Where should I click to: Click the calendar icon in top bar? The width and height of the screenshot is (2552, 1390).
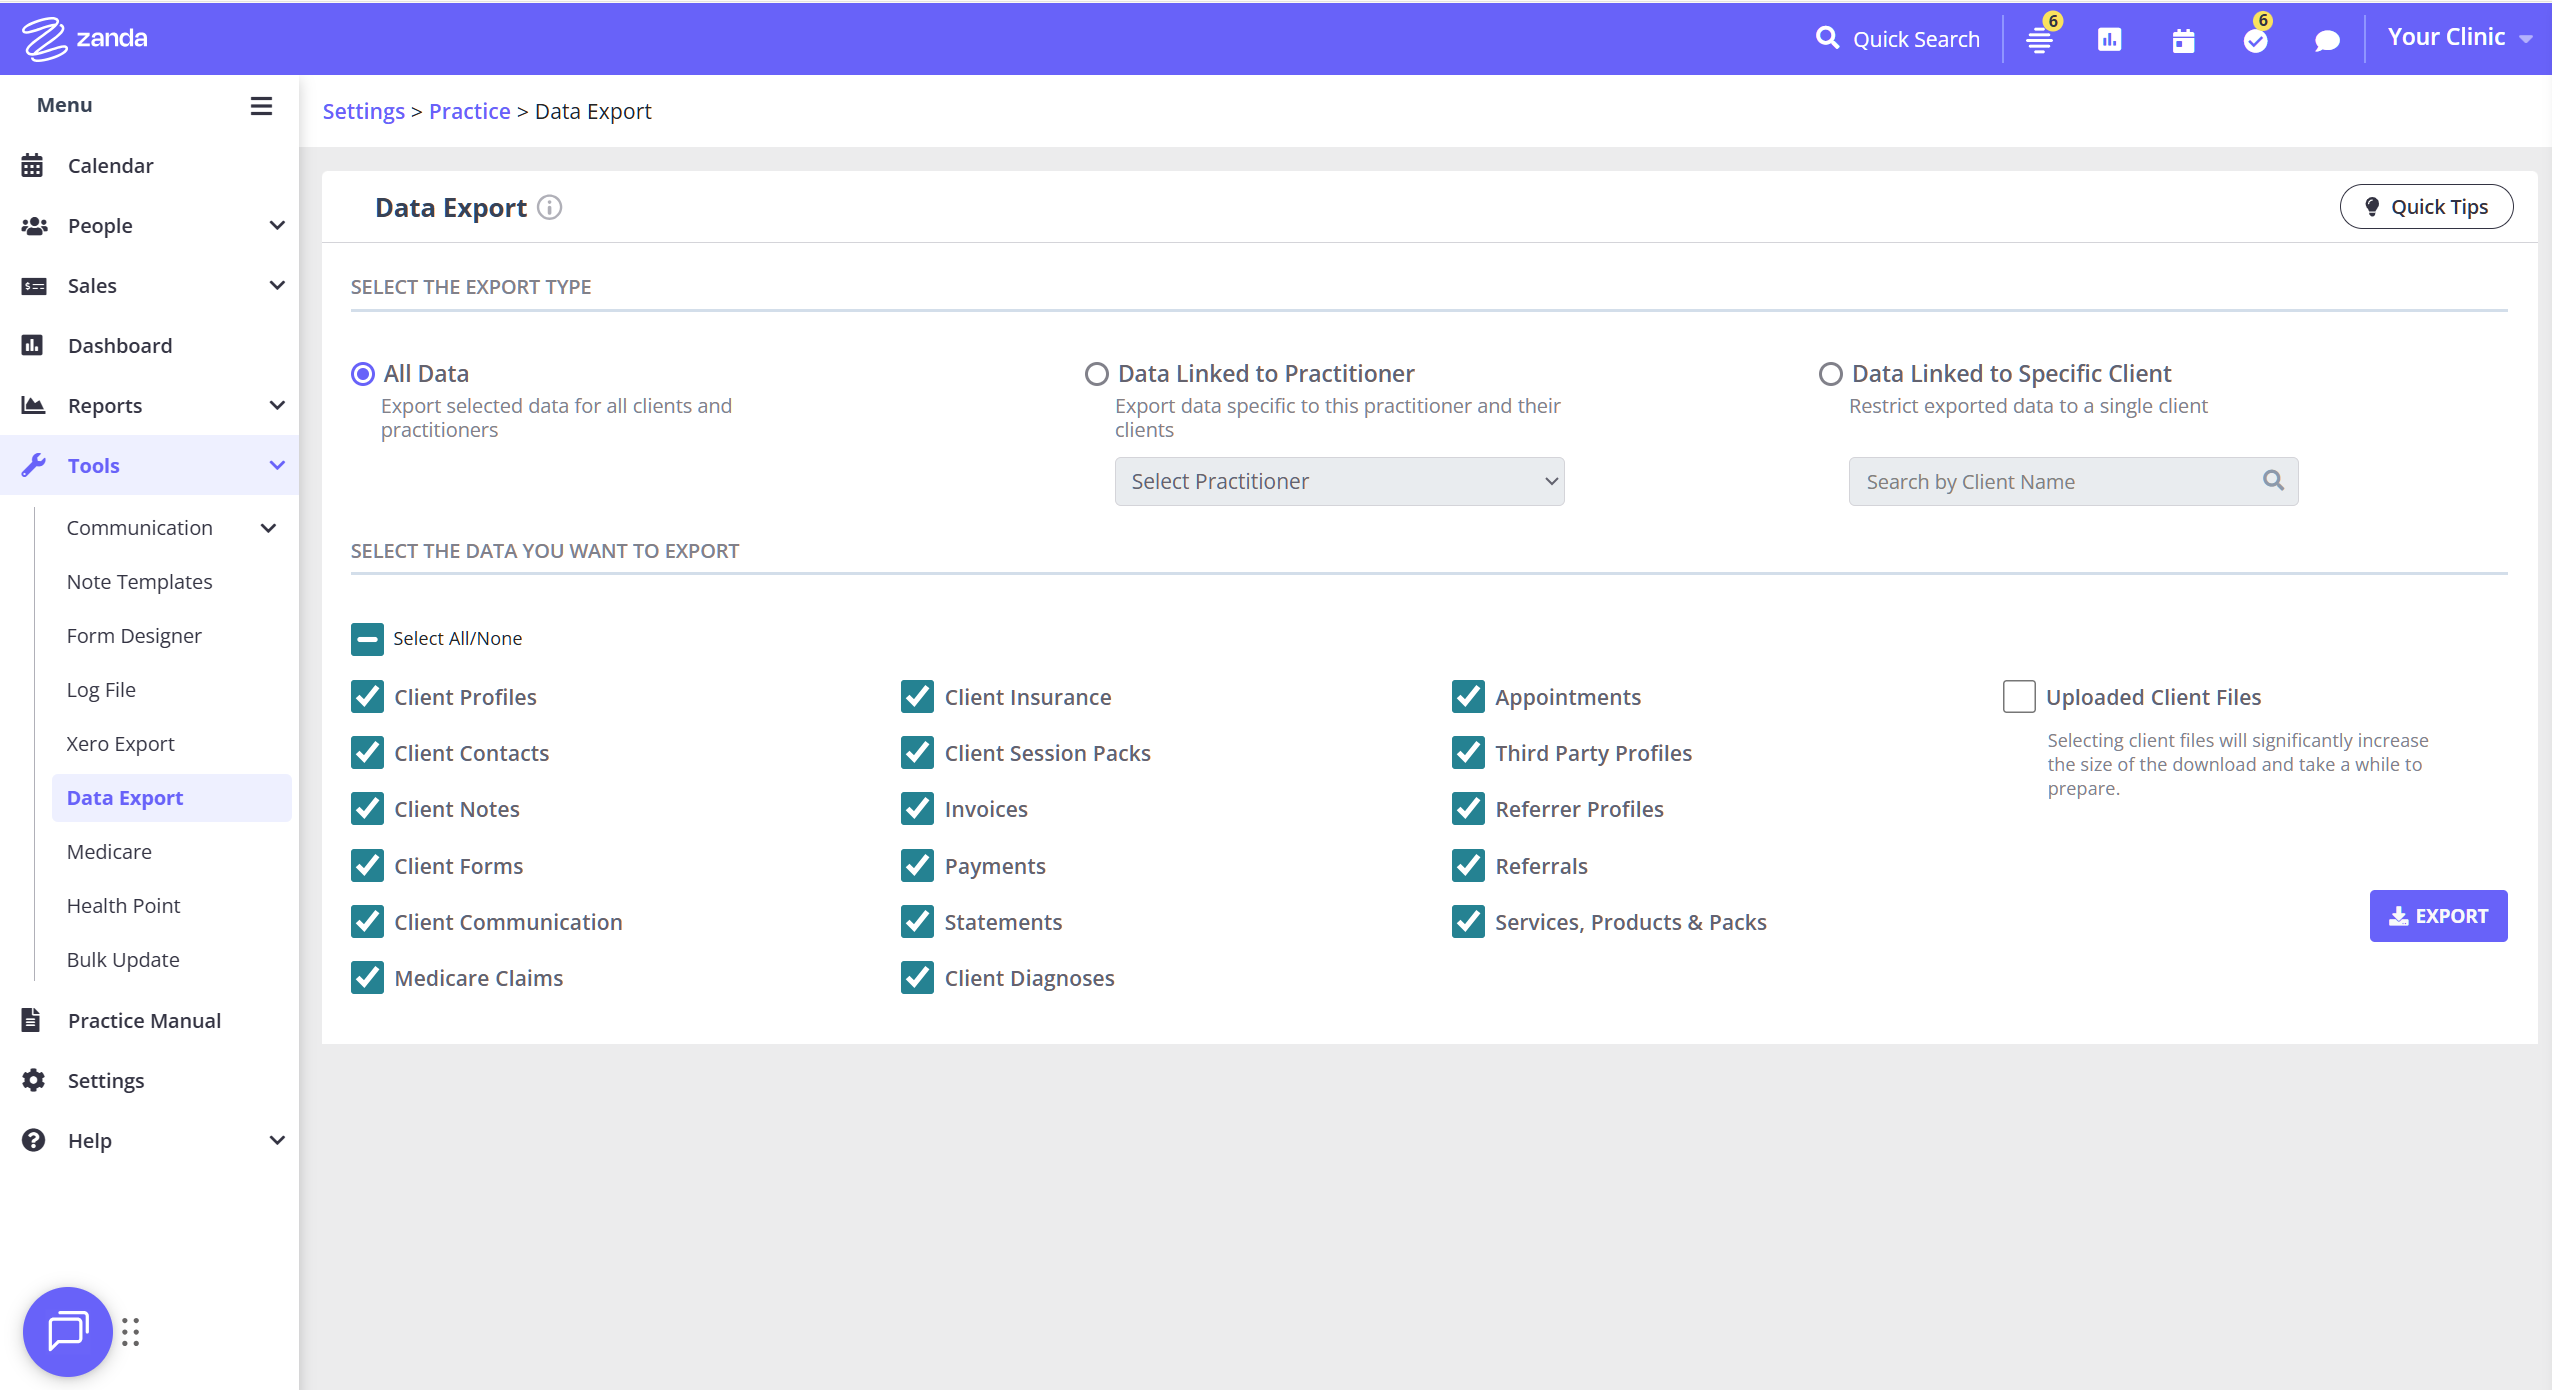(x=2183, y=40)
